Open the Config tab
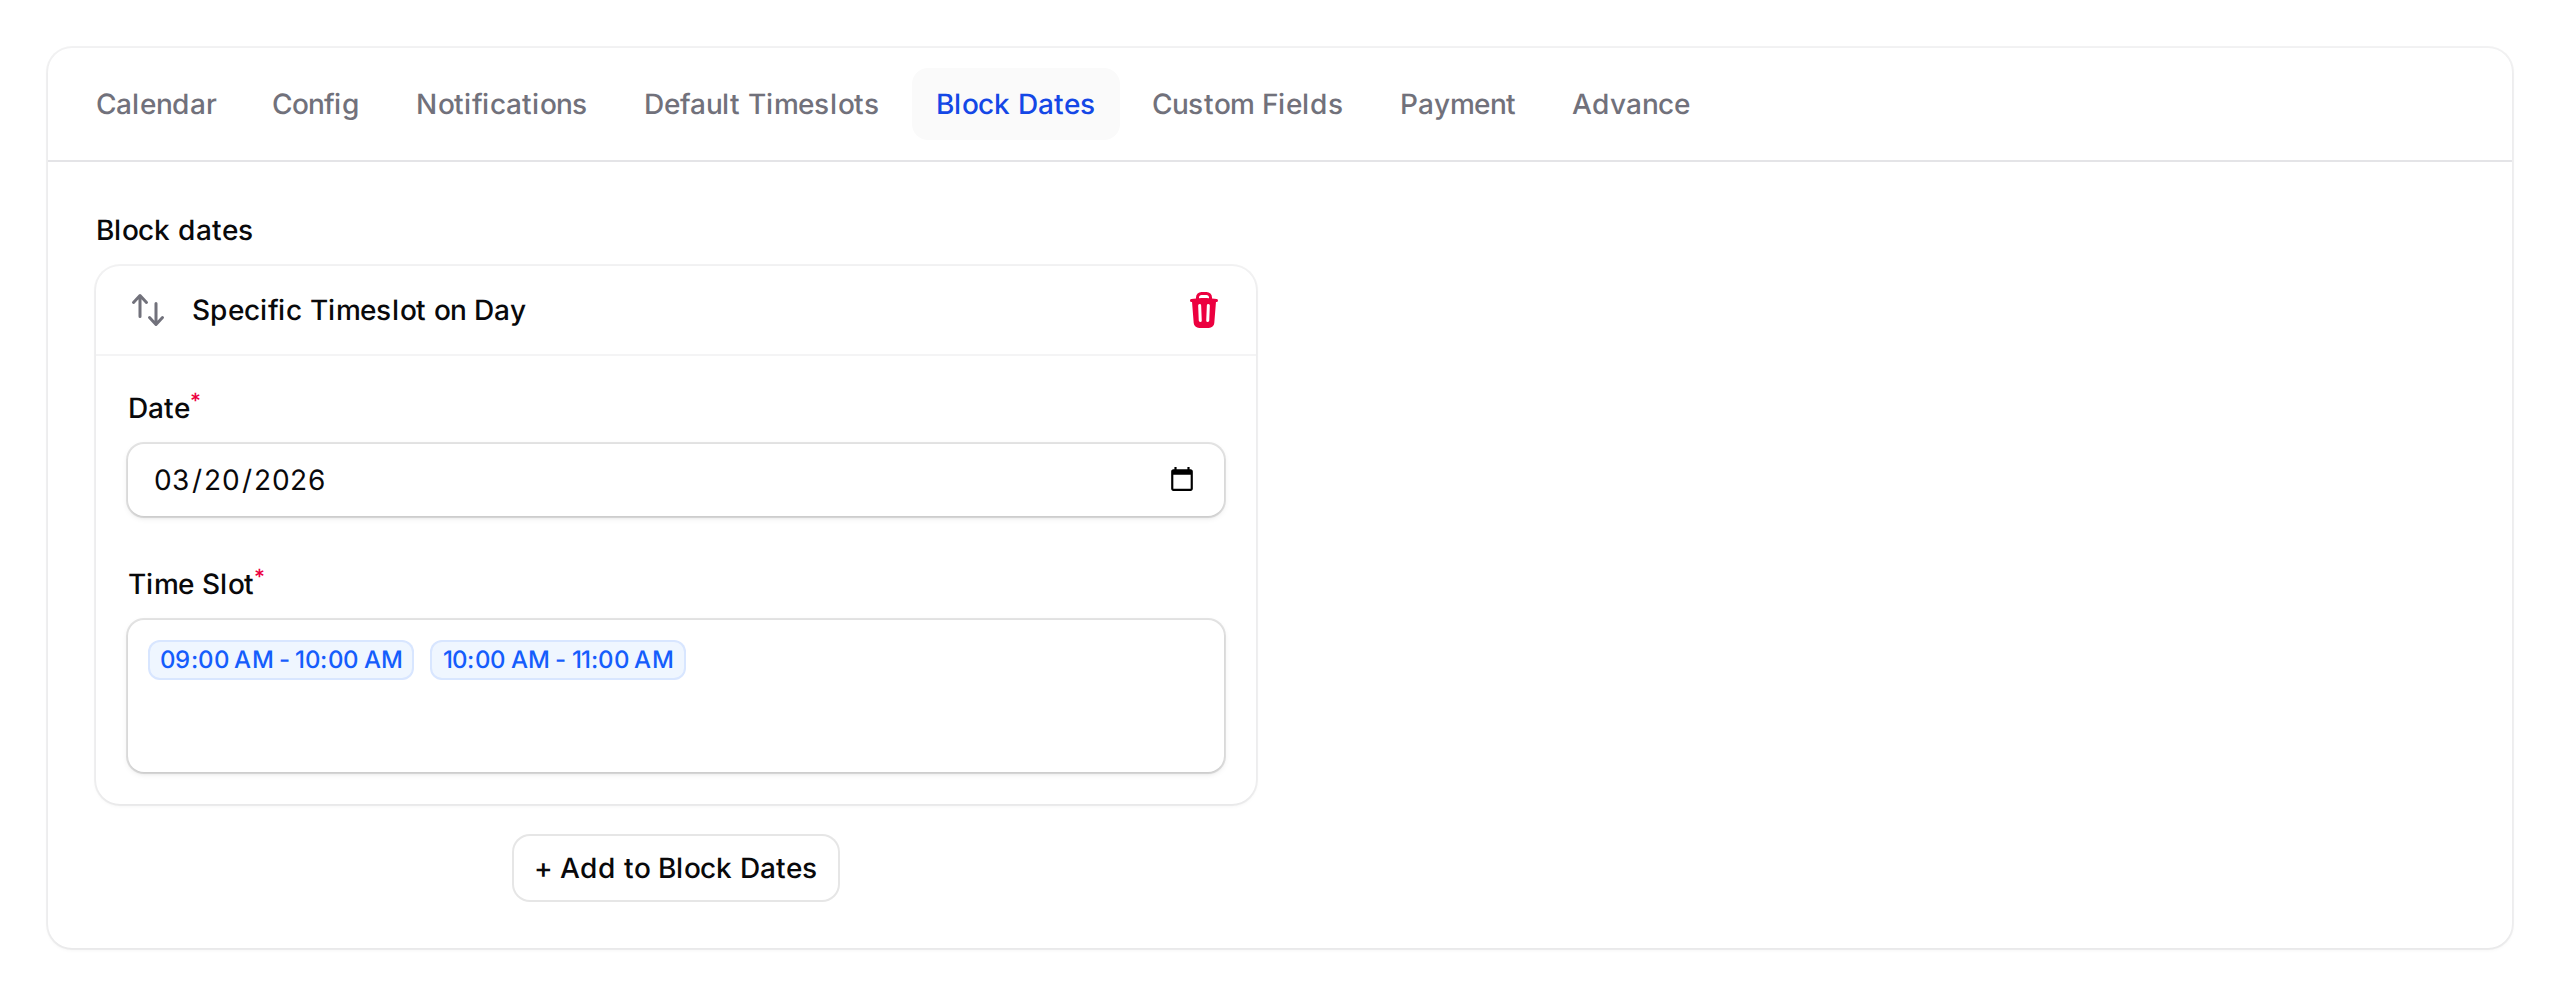Image resolution: width=2560 pixels, height=996 pixels. [x=315, y=104]
